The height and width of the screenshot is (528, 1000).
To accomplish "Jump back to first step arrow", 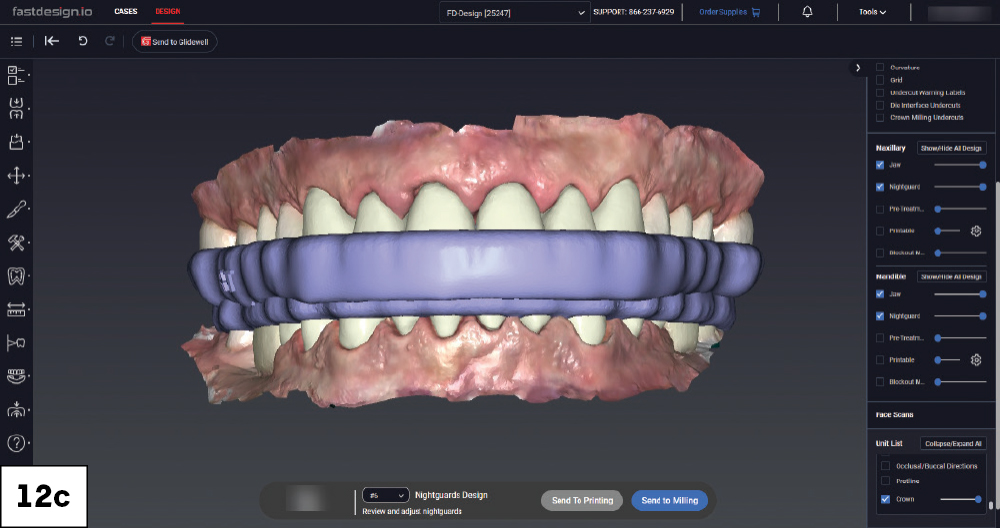I will [x=52, y=41].
